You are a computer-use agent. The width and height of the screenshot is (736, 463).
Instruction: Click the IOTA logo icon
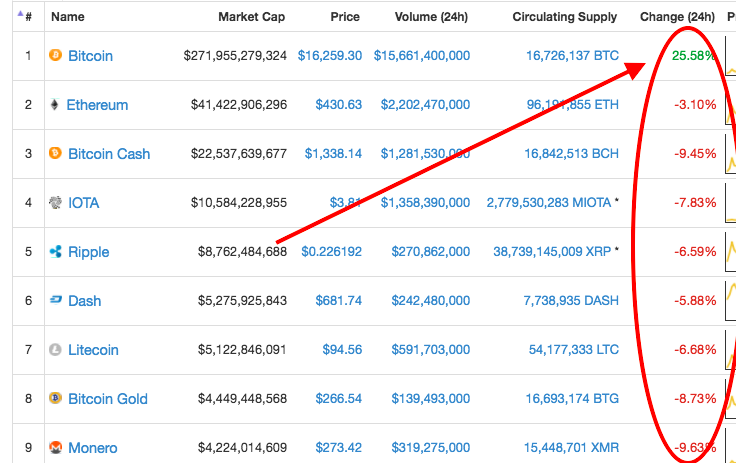(55, 203)
